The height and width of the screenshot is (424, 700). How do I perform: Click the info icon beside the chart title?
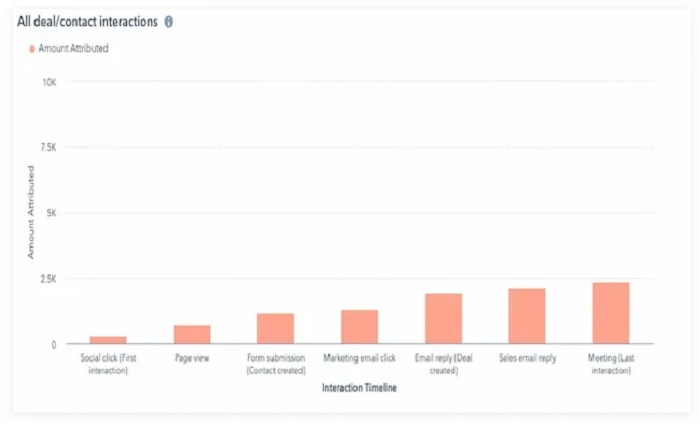(x=168, y=21)
